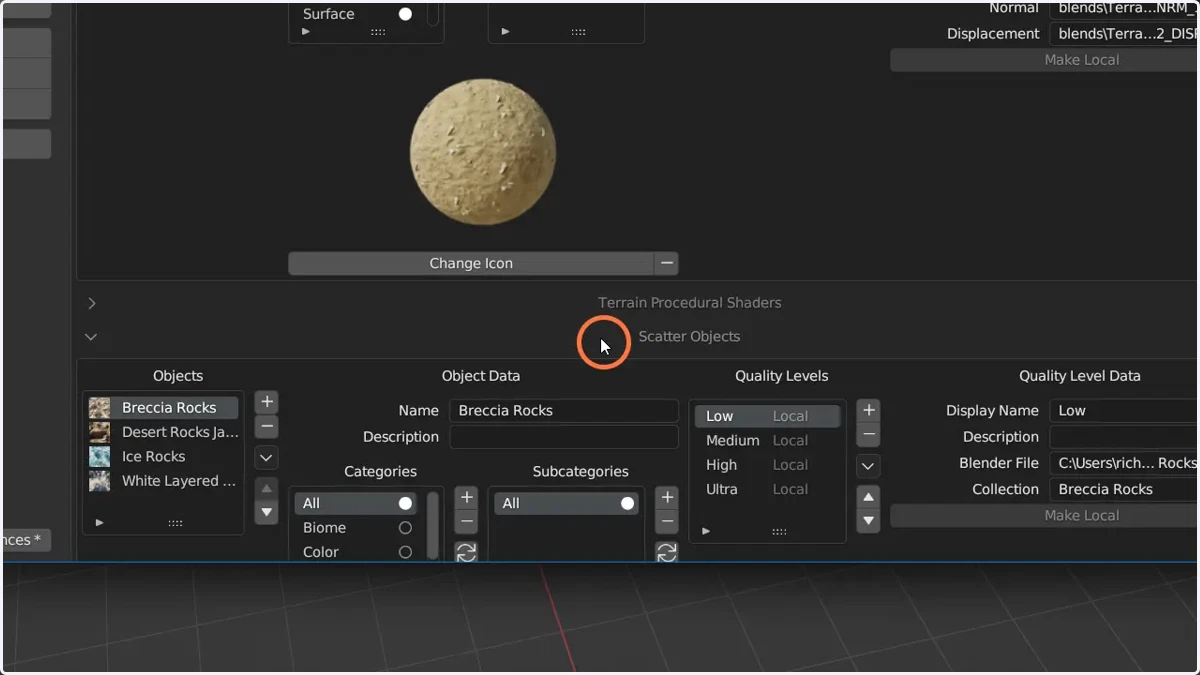Screen dimensions: 1200x675
Task: Click Display Name field showing Low
Action: click(x=1124, y=410)
